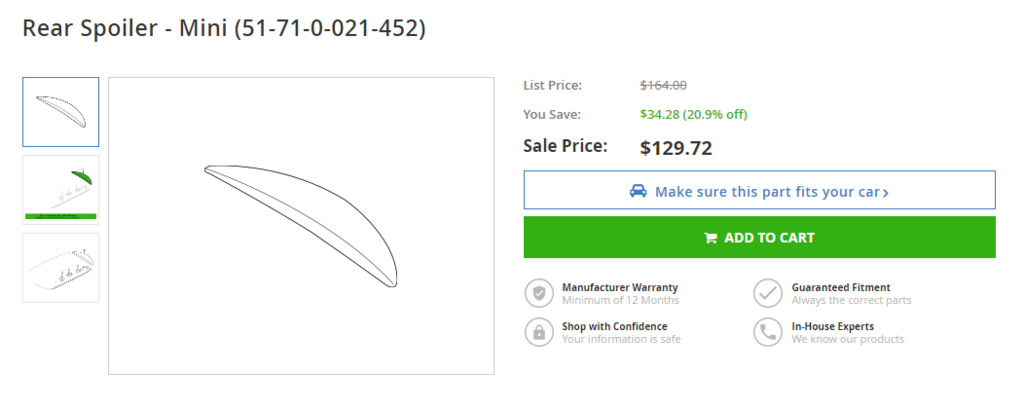This screenshot has width=1024, height=410.
Task: Click the Guaranteed Fitment checkmark icon
Action: pyautogui.click(x=768, y=293)
